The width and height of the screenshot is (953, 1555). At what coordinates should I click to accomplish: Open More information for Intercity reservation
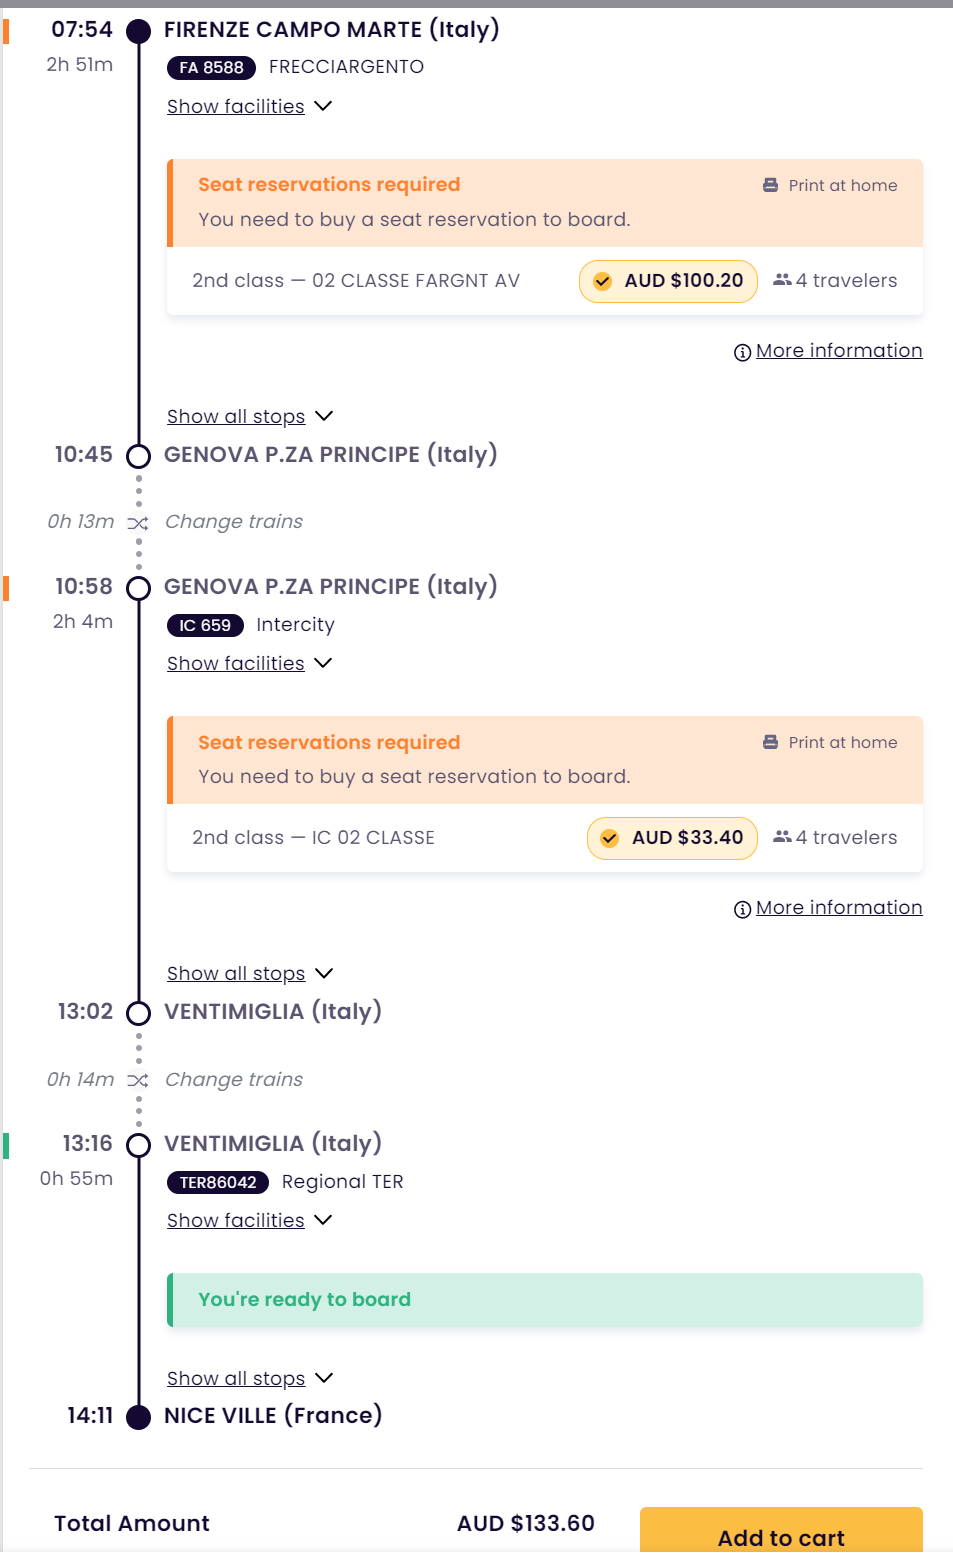[x=838, y=907]
